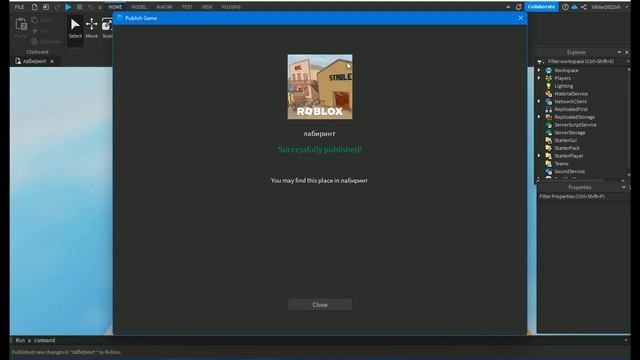
Task: Open the Explorer panel options chevron
Action: tap(619, 52)
